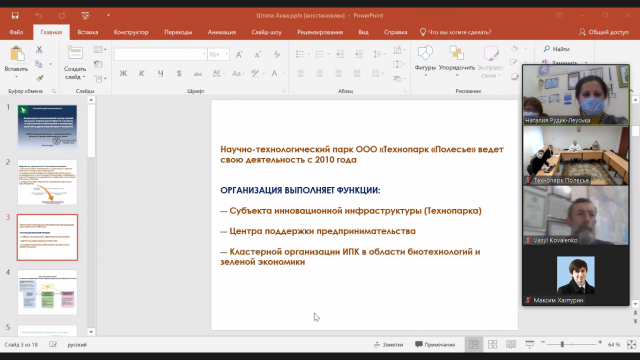Screen dimensions: 640x360
Task: Click русский language in status bar
Action: point(77,344)
